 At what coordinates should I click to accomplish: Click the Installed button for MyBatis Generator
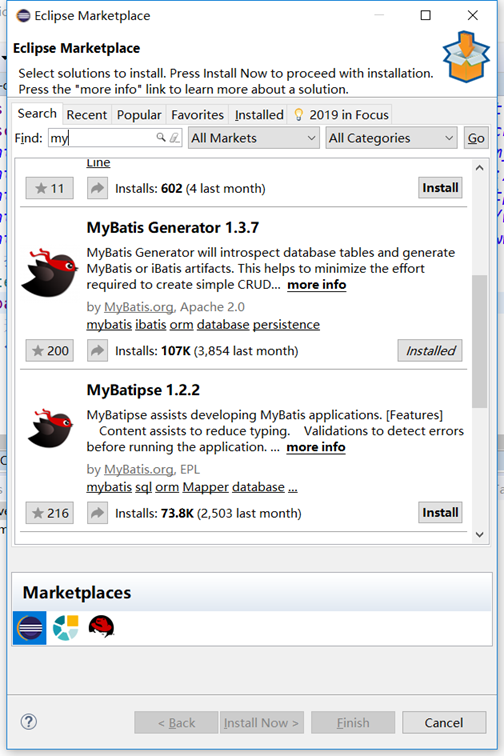click(x=430, y=351)
